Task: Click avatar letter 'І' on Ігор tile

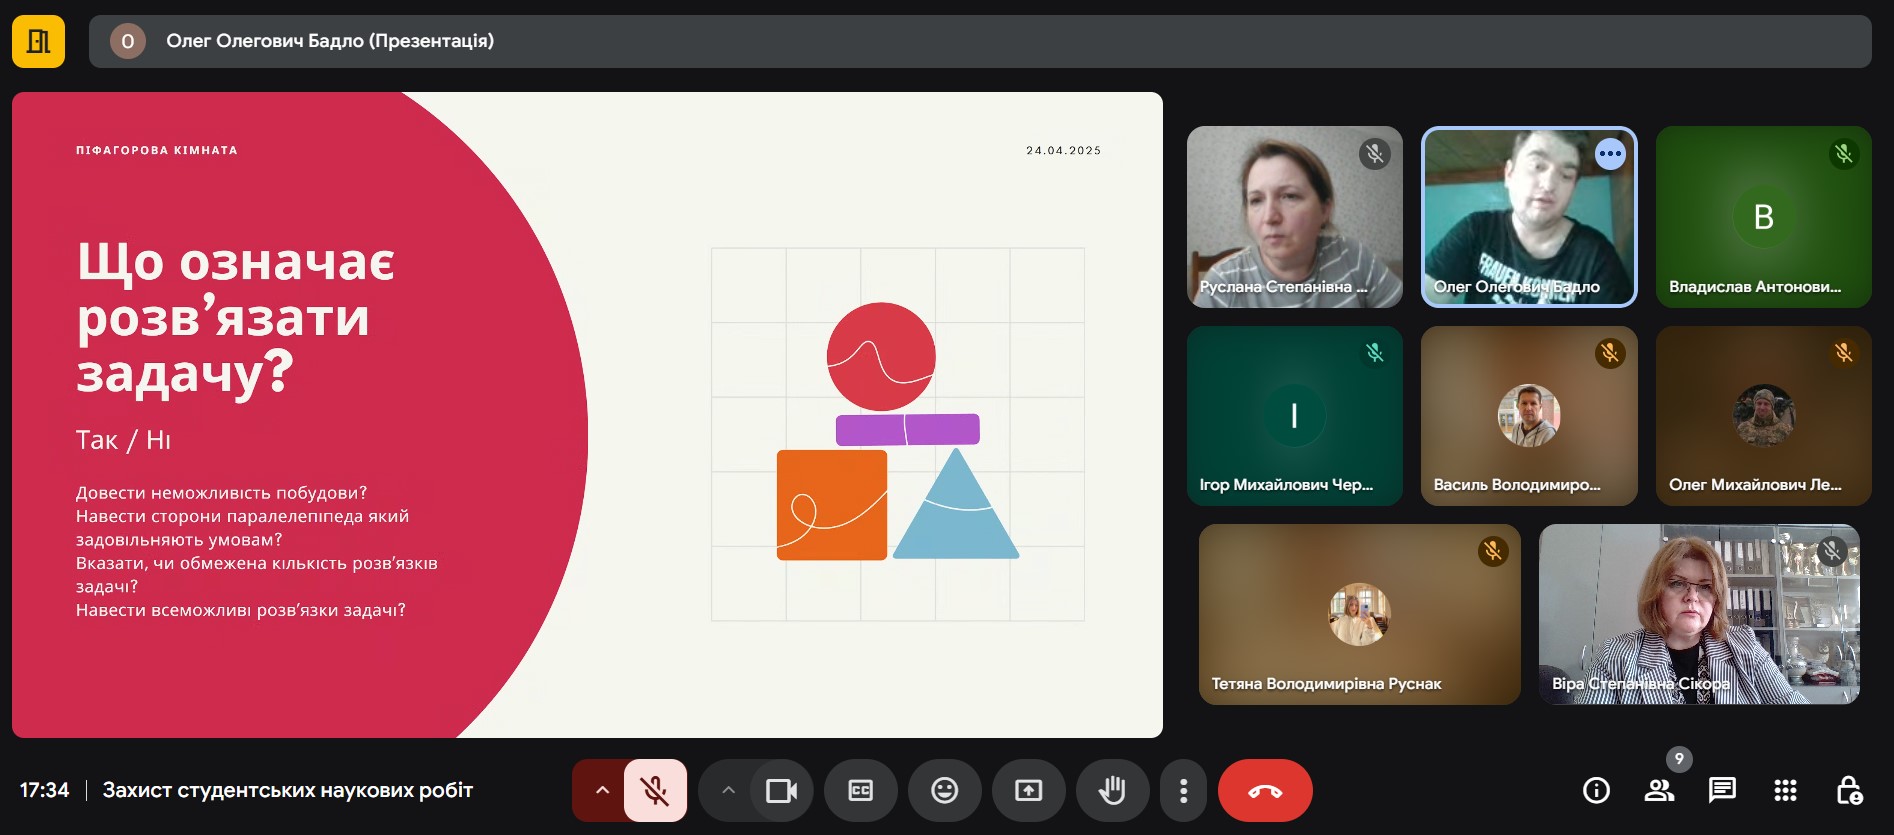Action: [1294, 415]
